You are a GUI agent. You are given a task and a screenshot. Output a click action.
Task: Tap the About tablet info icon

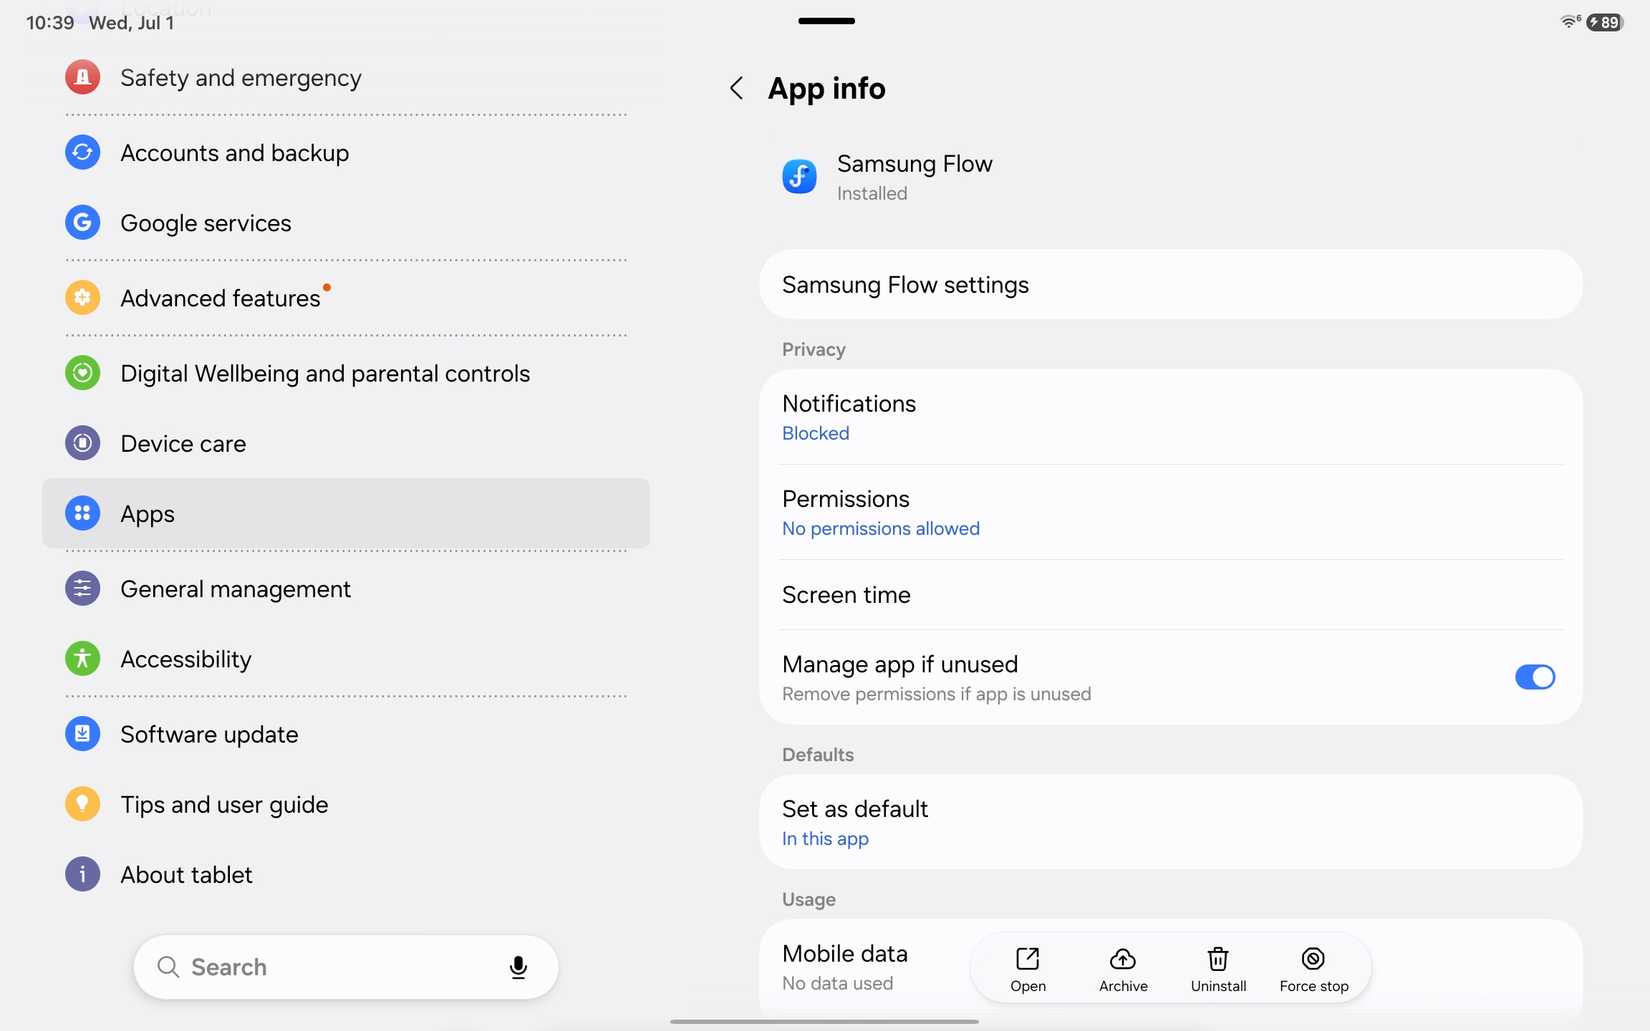click(x=82, y=874)
